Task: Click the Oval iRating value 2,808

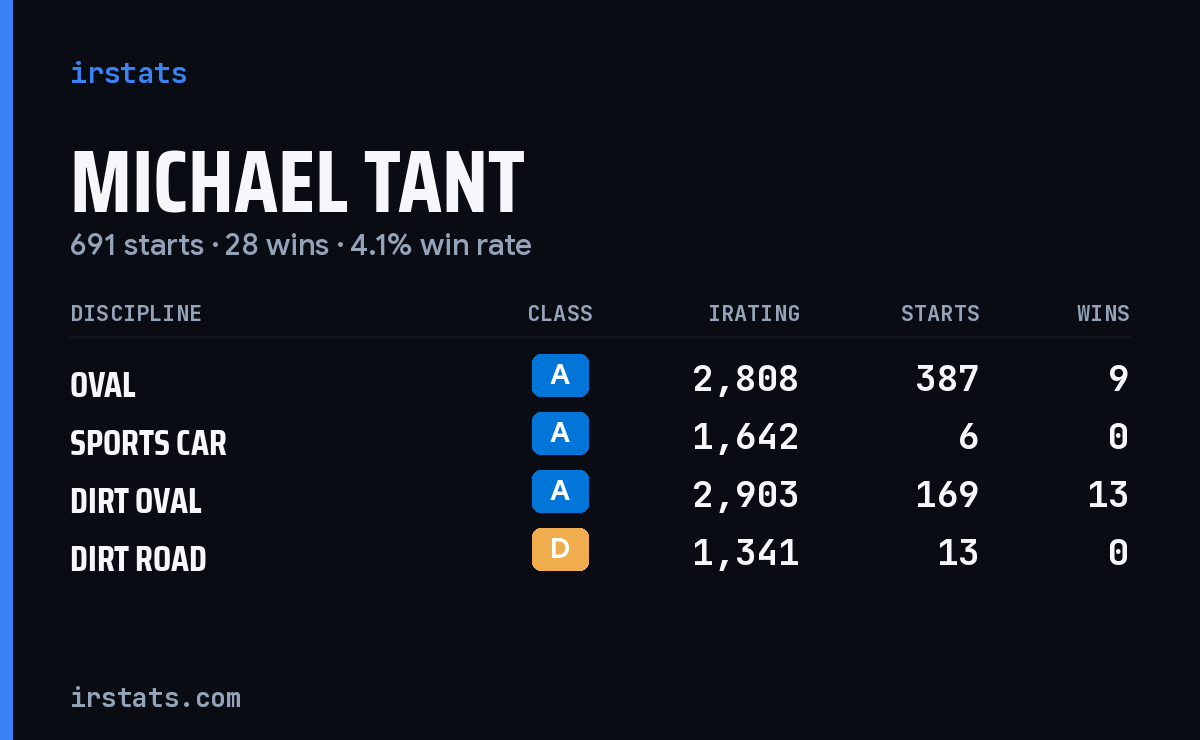Action: coord(746,379)
